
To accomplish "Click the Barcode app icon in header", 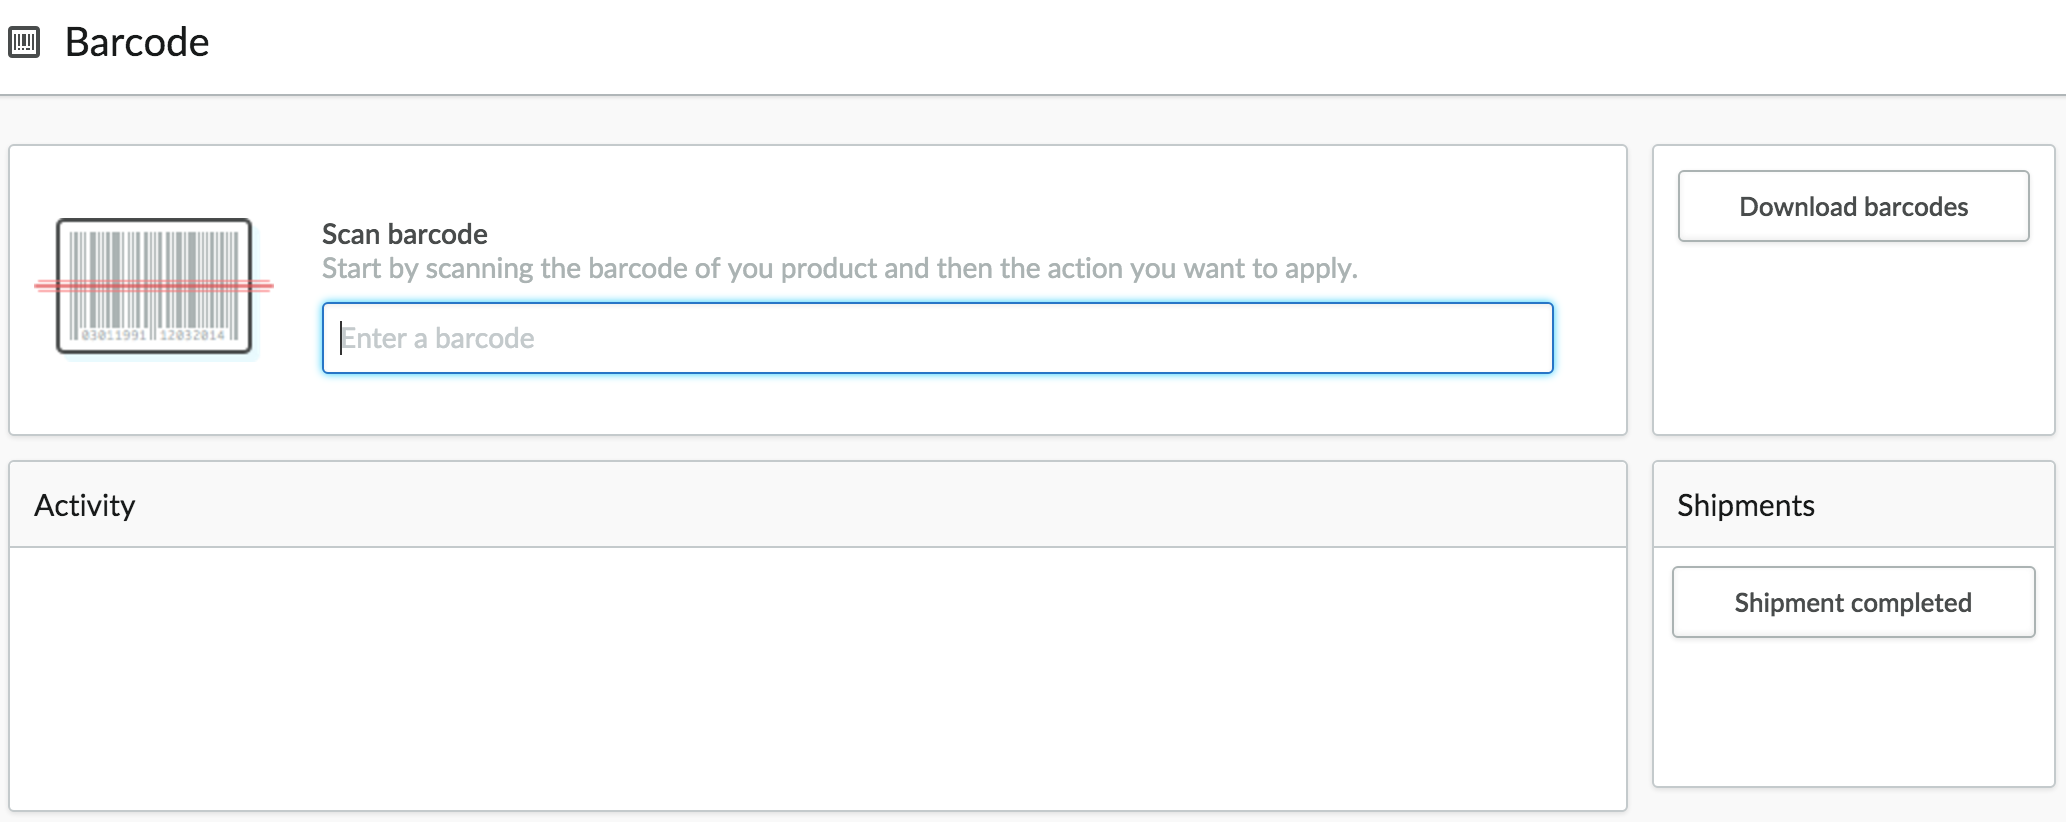I will click(x=24, y=42).
